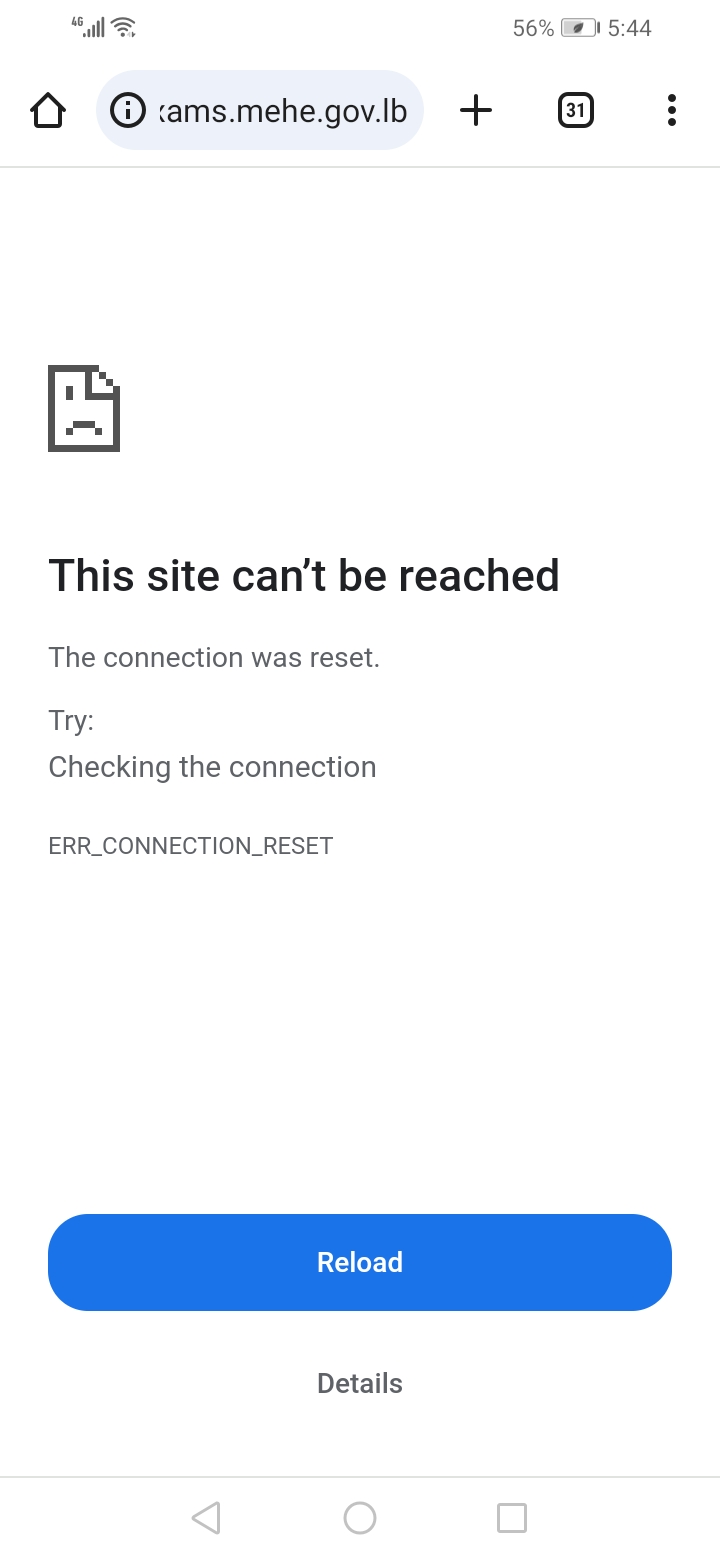Tap the Android back navigation button
This screenshot has width=720, height=1560.
click(205, 1518)
